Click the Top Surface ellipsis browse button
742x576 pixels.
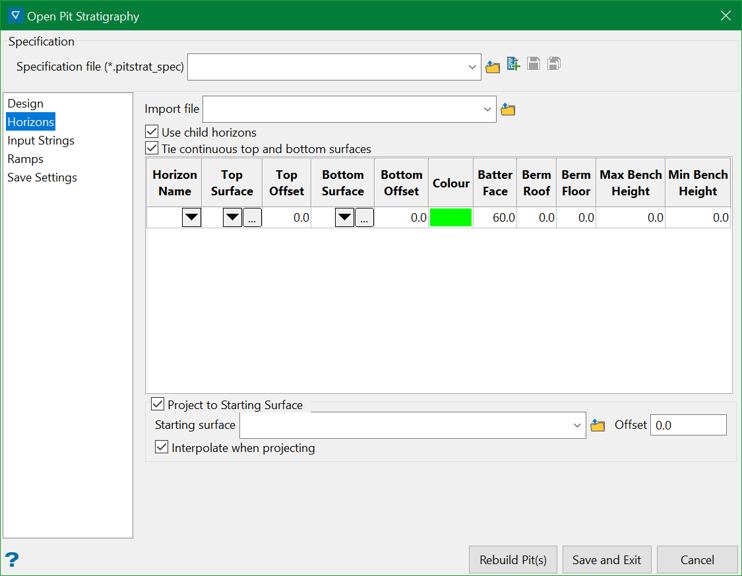[252, 217]
